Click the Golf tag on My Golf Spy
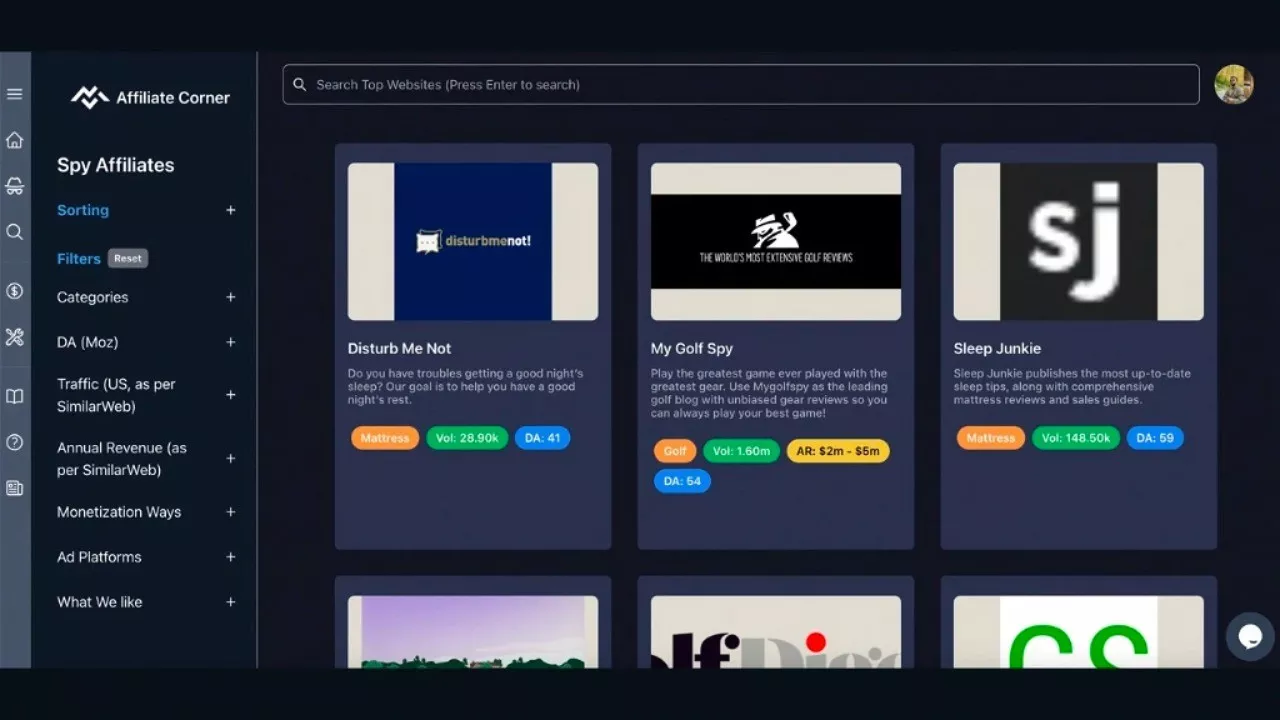 [x=675, y=451]
